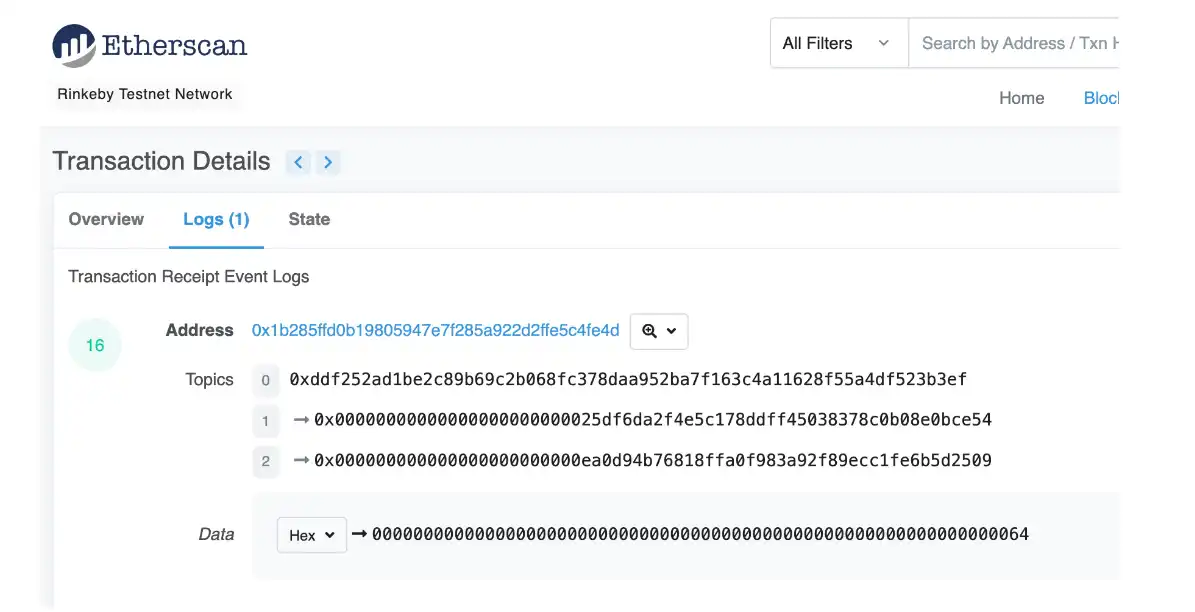
Task: Go to the Home nav link
Action: [1021, 98]
